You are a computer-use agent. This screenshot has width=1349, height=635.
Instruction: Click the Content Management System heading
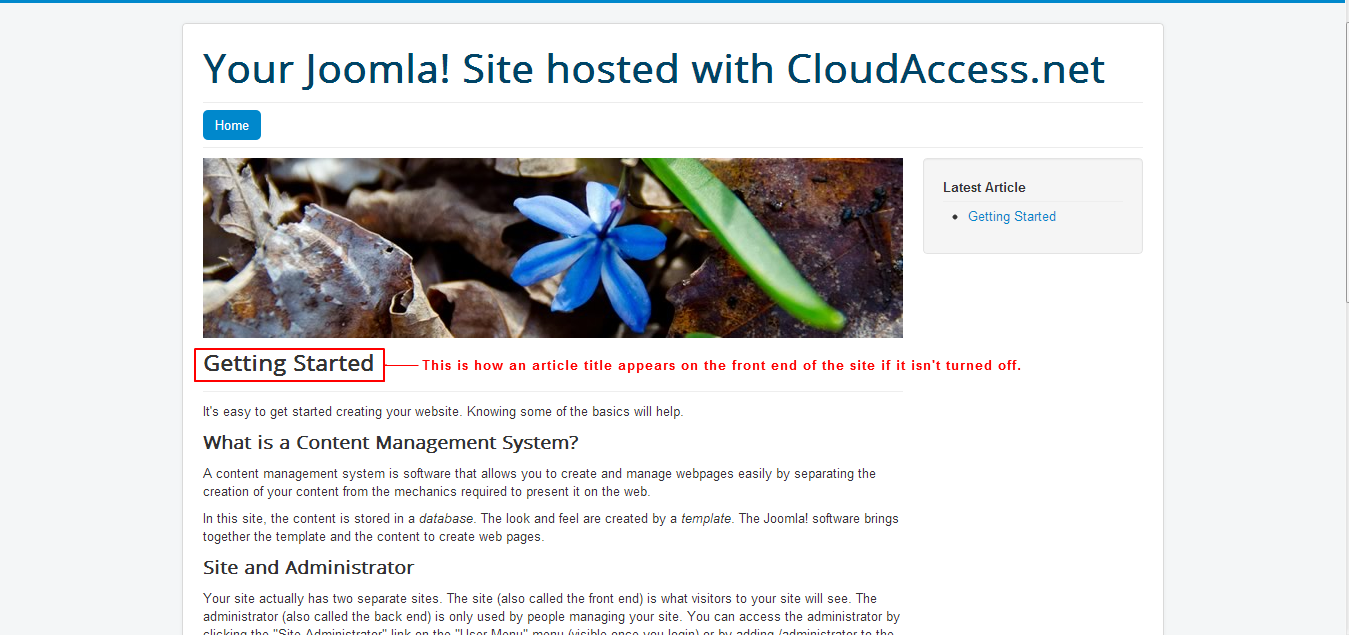pyautogui.click(x=391, y=442)
